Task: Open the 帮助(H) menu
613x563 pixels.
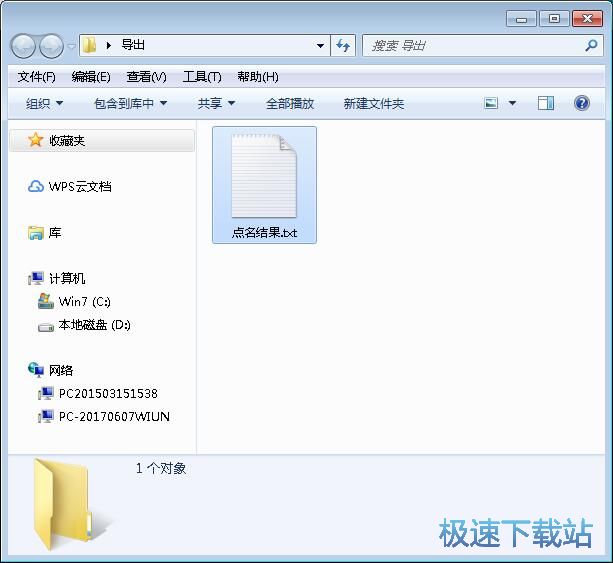Action: 258,77
